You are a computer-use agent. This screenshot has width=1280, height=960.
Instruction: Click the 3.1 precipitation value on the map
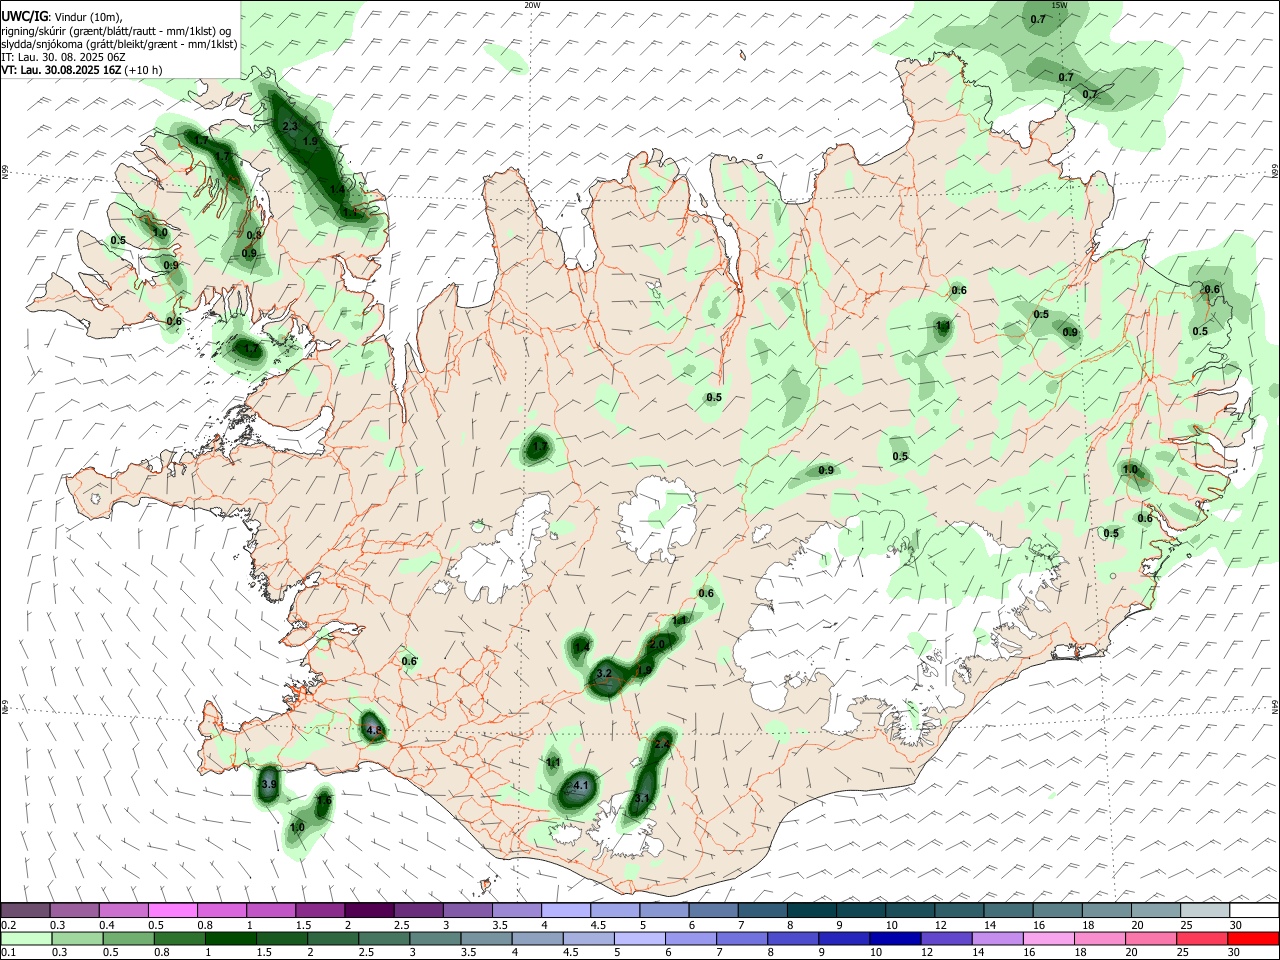coord(642,798)
